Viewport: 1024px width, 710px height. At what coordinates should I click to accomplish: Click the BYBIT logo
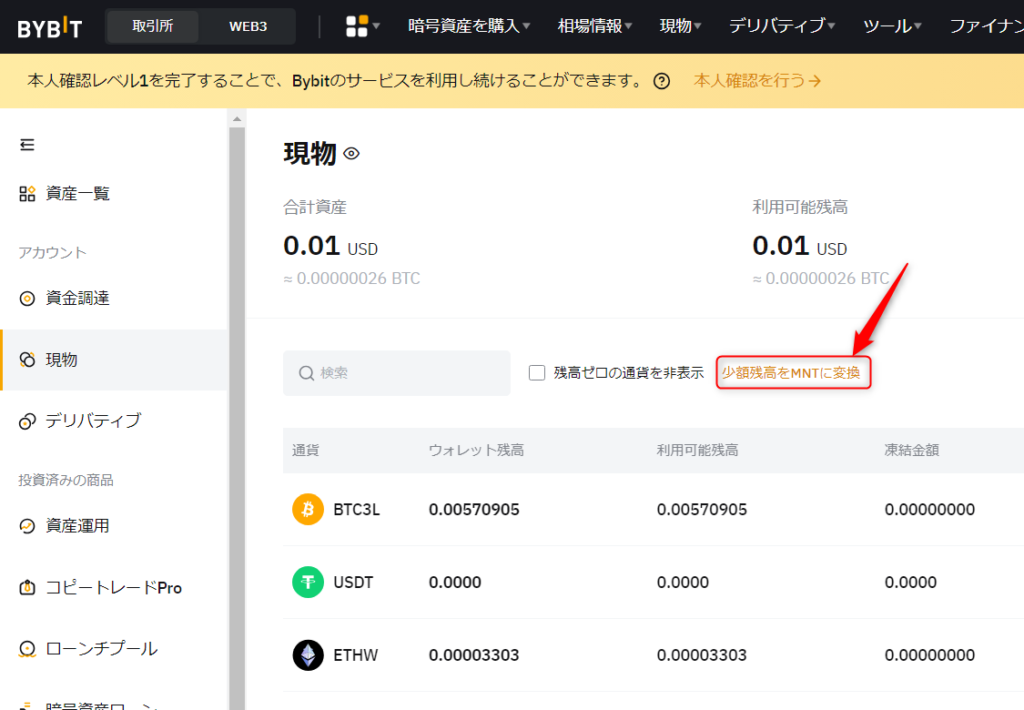[48, 26]
